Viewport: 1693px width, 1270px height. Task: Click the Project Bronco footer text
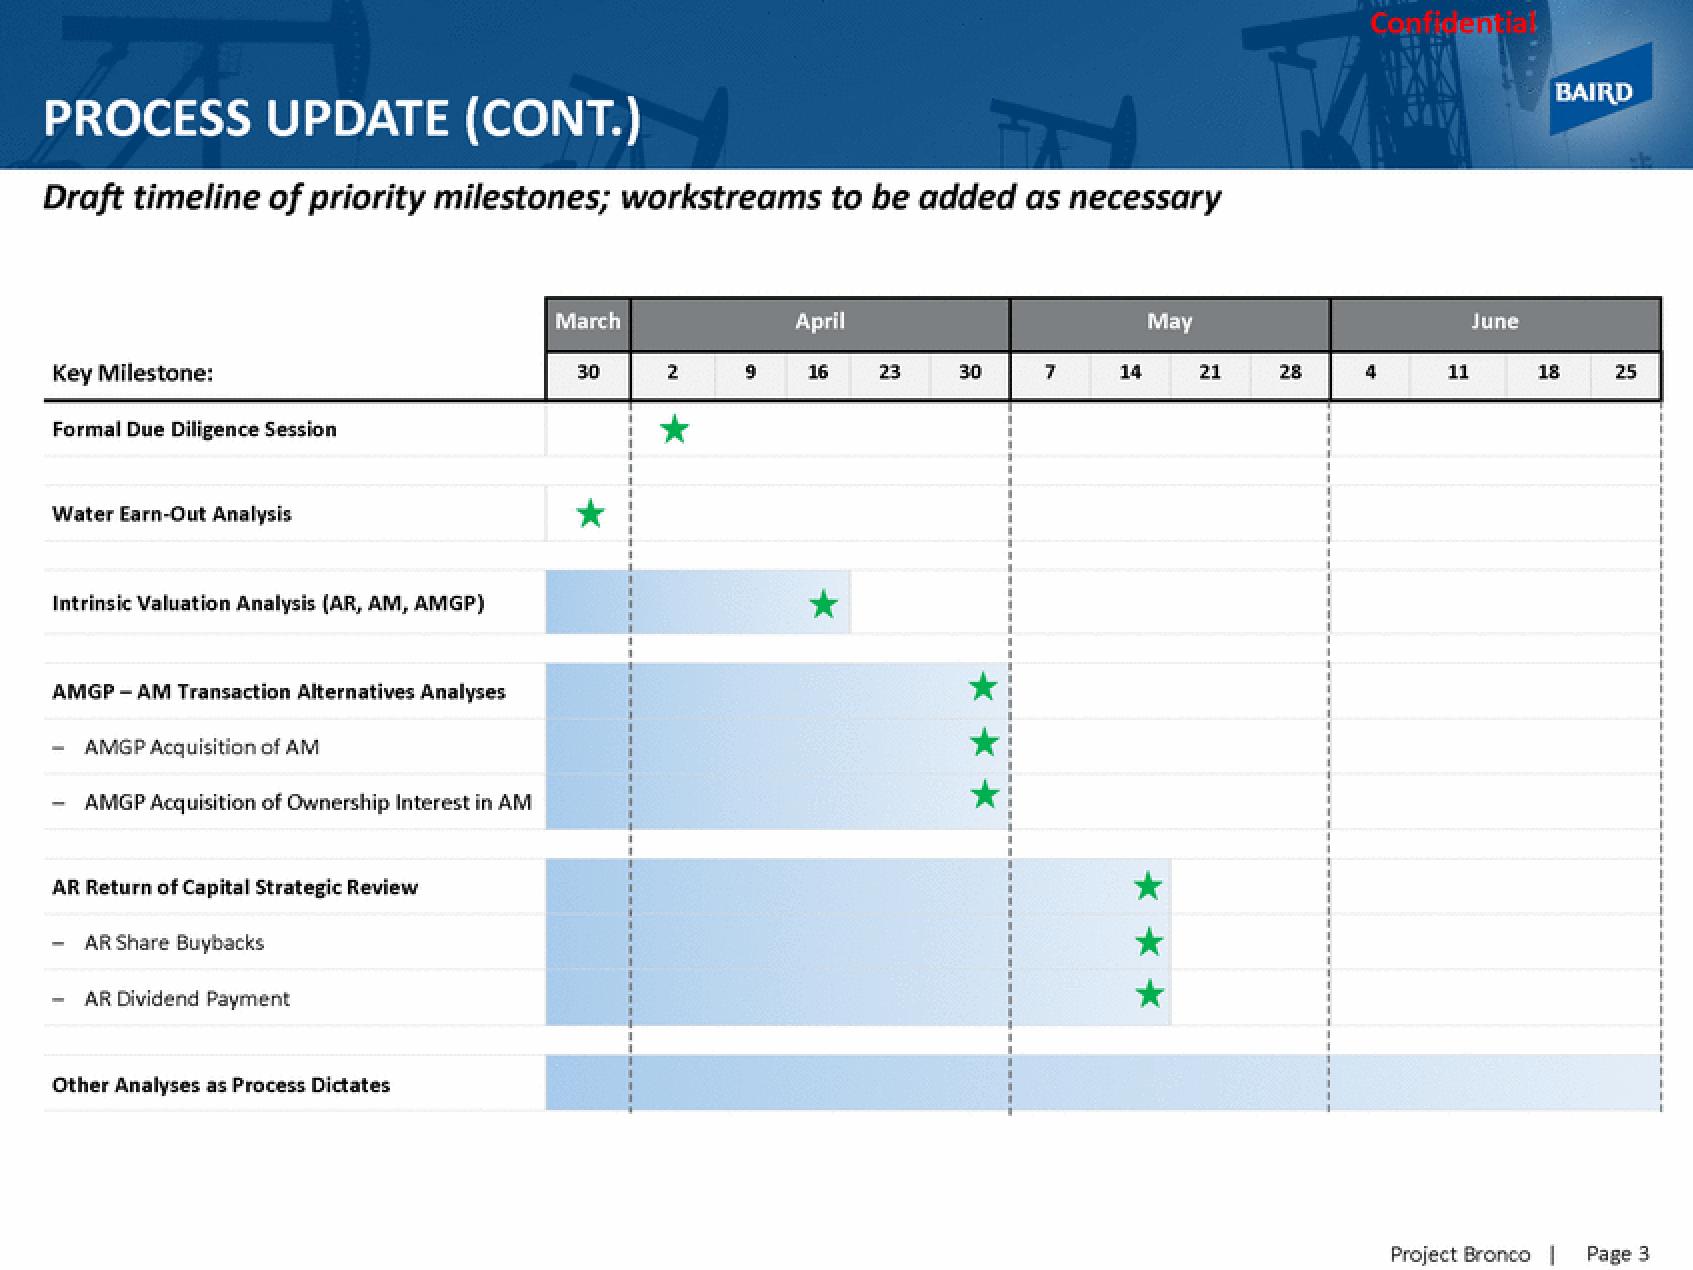(x=1460, y=1254)
